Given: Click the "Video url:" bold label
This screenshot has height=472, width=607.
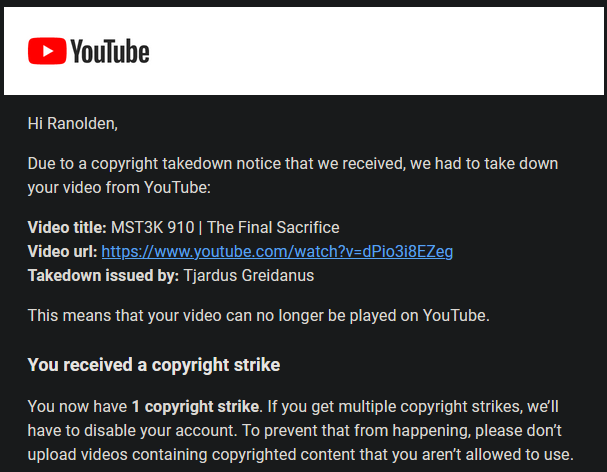Looking at the screenshot, I should coord(63,251).
